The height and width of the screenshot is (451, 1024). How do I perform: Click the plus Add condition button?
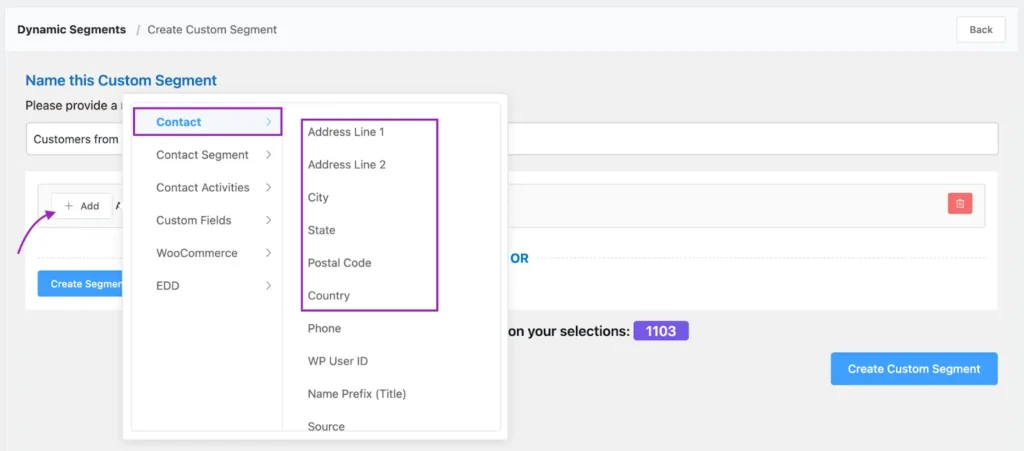(x=82, y=206)
